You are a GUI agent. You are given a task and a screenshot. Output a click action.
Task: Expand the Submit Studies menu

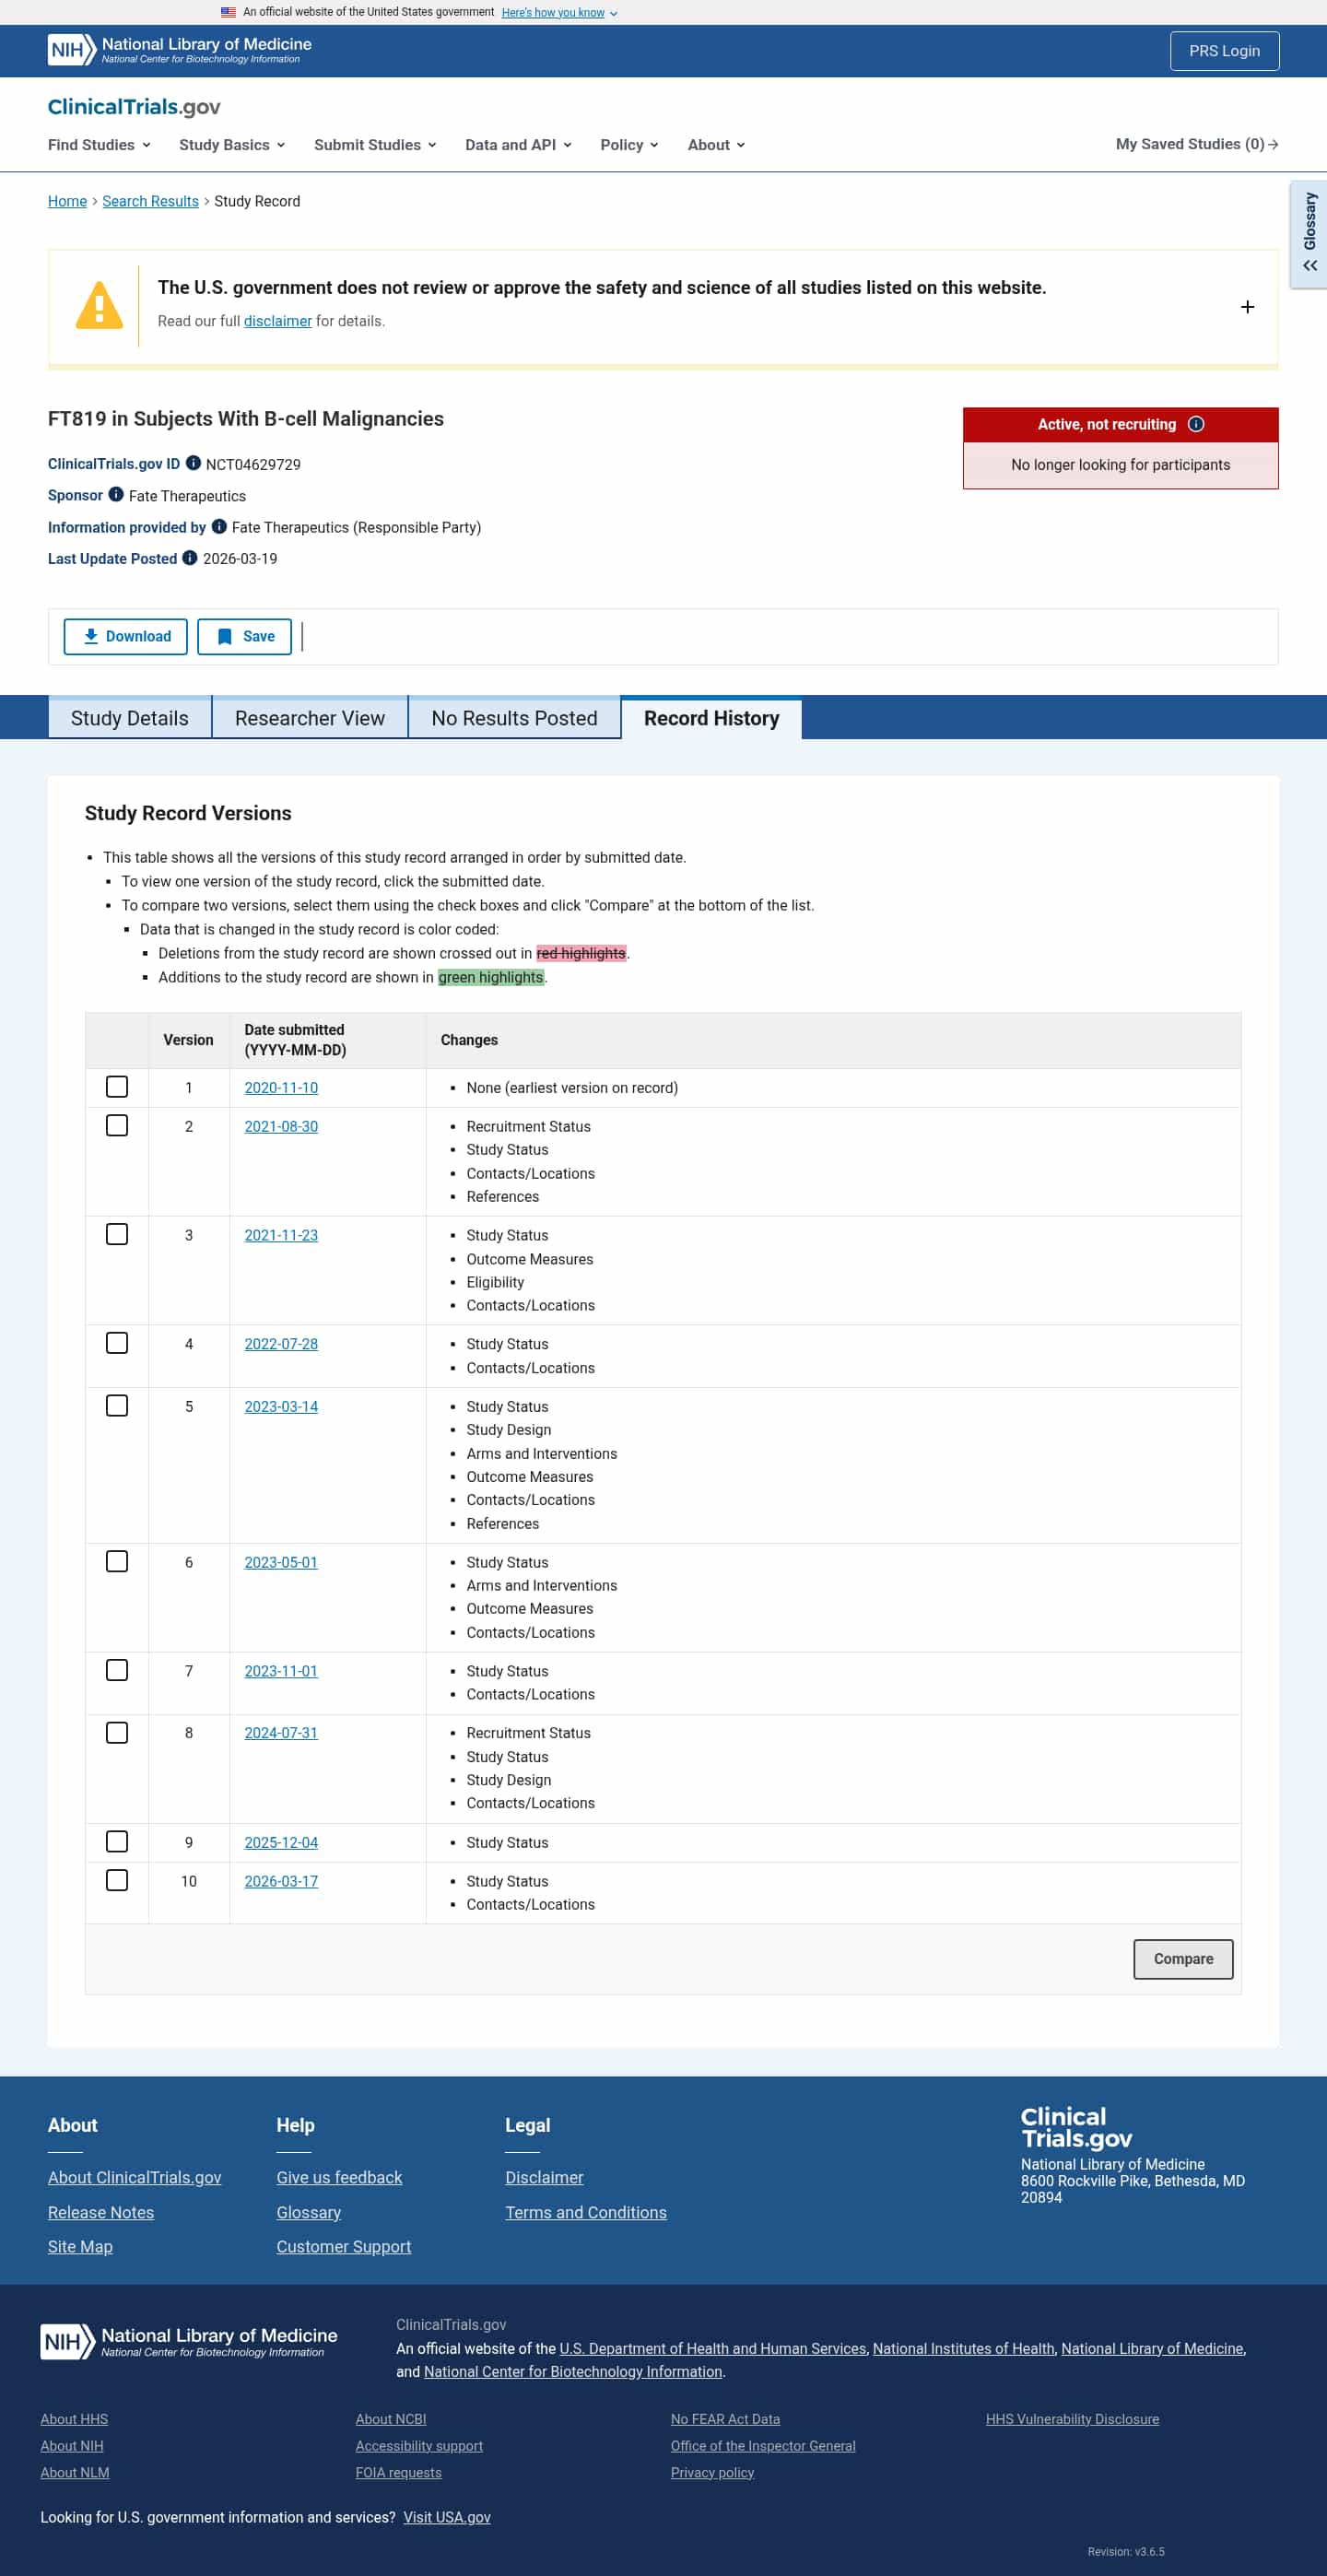(x=375, y=145)
